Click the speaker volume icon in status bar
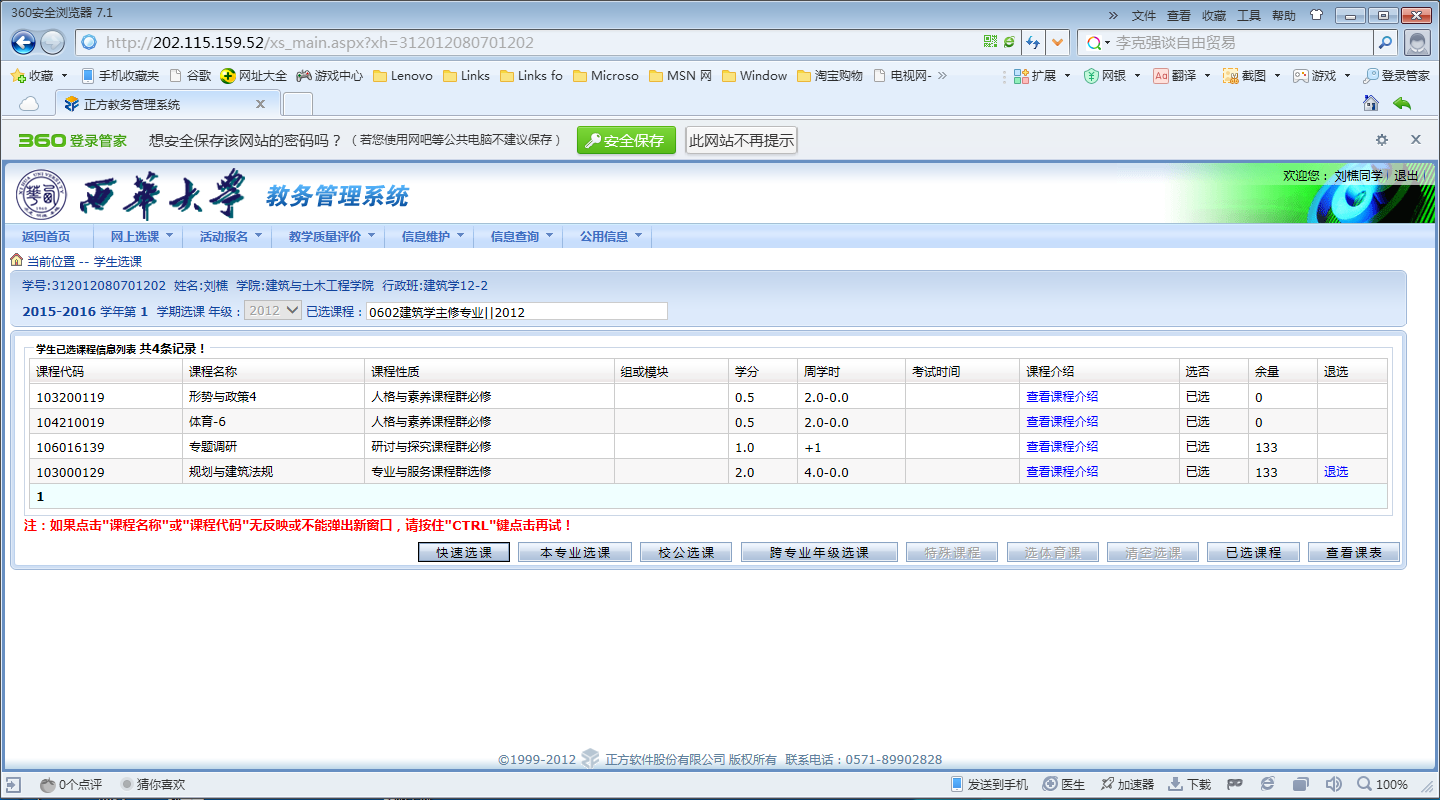 (x=1333, y=784)
